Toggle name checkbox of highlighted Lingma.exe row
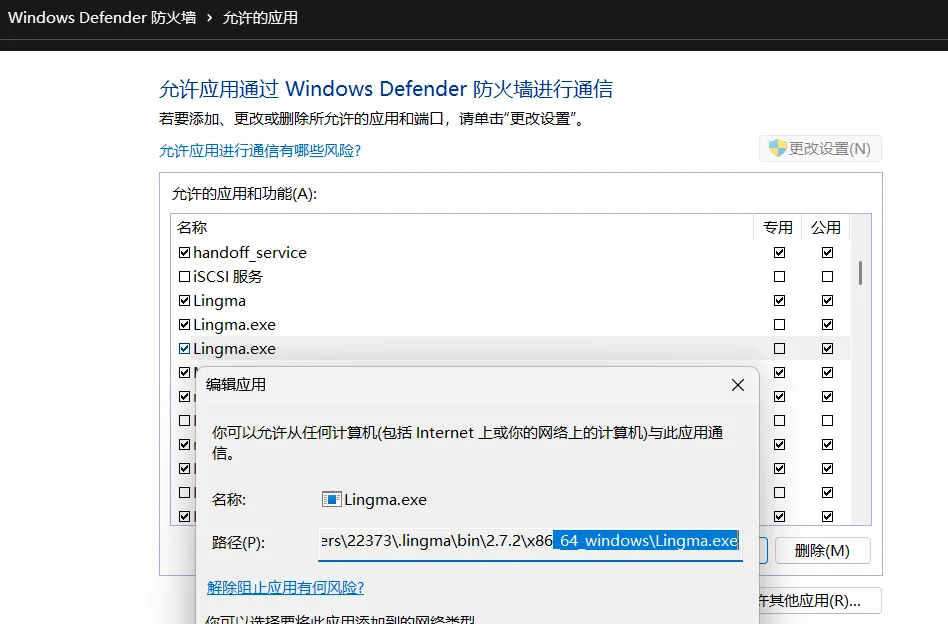 click(x=184, y=348)
